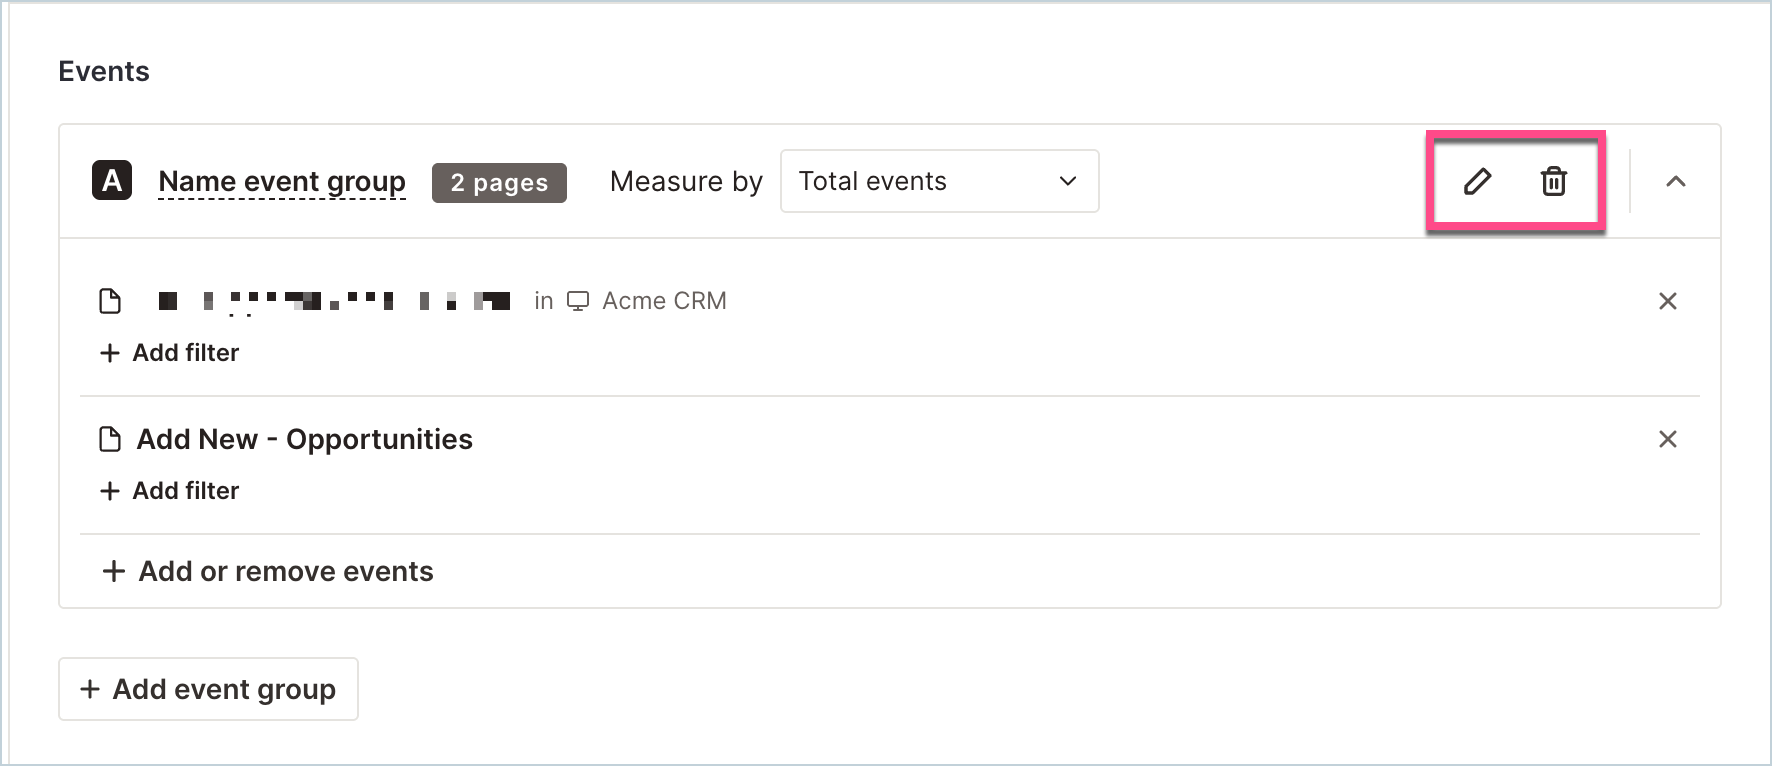Image resolution: width=1772 pixels, height=766 pixels.
Task: Click Add or remove events
Action: 268,571
